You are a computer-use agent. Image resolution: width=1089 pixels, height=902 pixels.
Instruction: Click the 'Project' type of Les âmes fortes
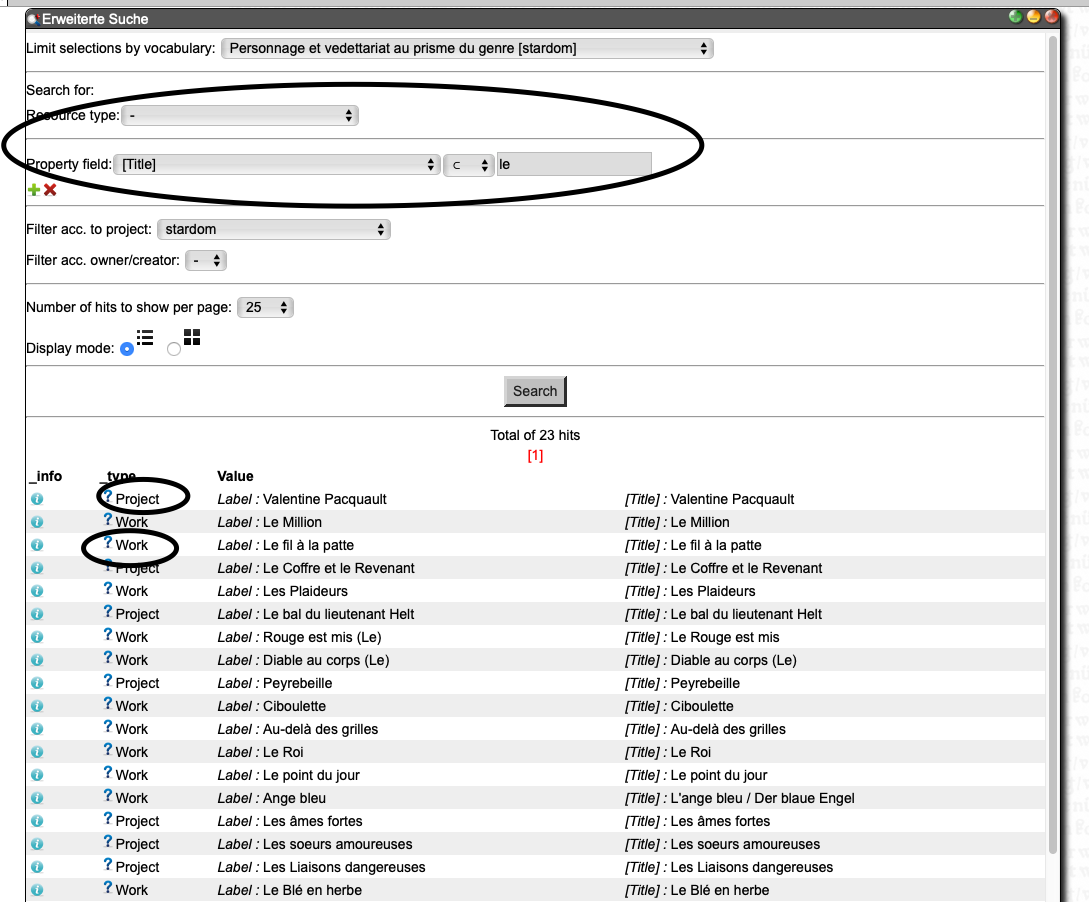pyautogui.click(x=138, y=821)
